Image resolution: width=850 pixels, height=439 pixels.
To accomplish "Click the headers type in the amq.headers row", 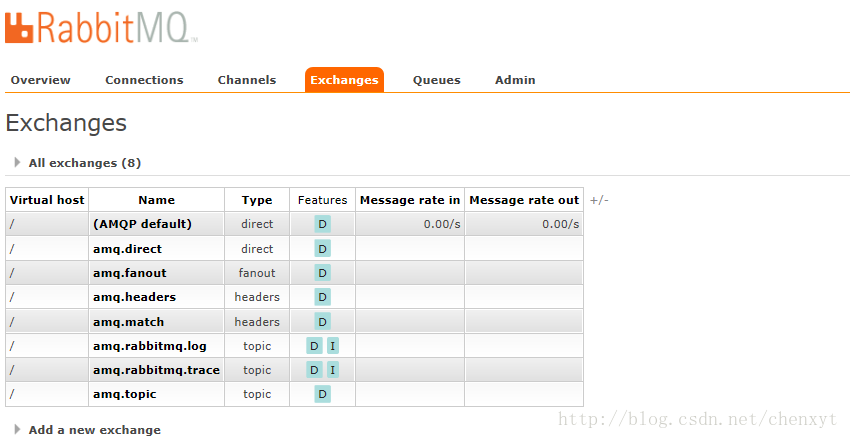I will tap(257, 297).
